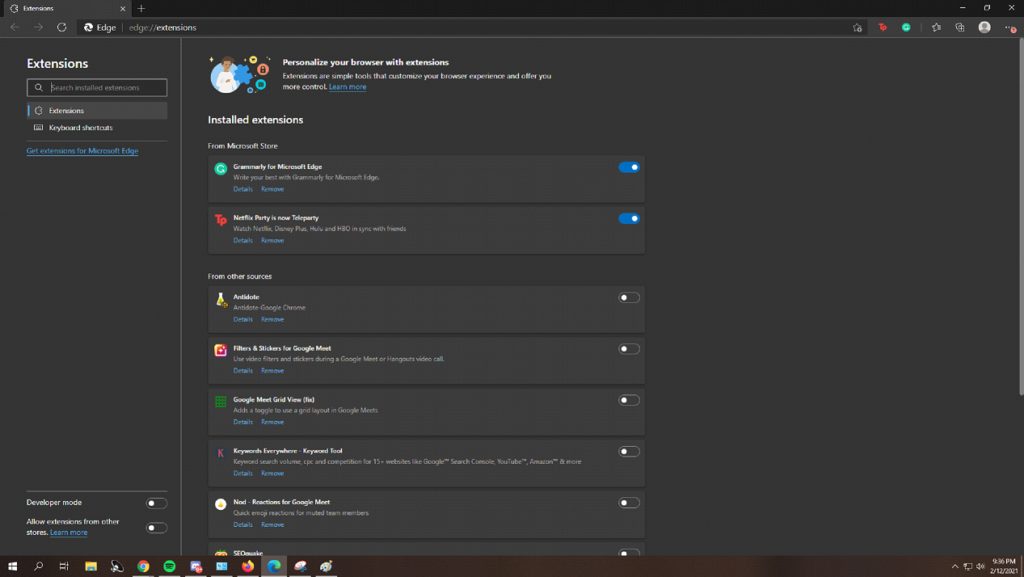1024x577 pixels.
Task: Click the browser forward arrow
Action: point(39,27)
